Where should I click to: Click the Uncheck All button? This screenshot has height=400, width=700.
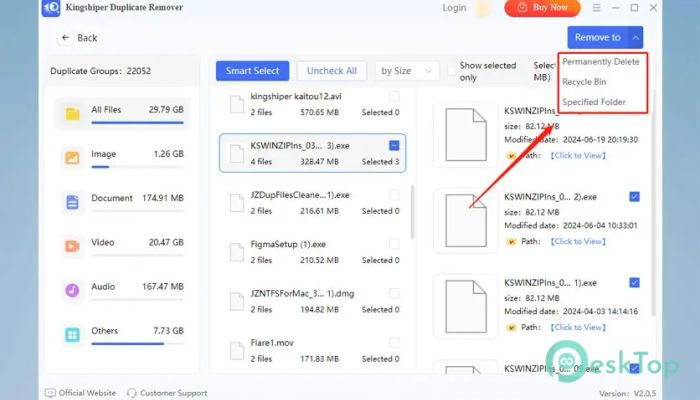click(332, 71)
